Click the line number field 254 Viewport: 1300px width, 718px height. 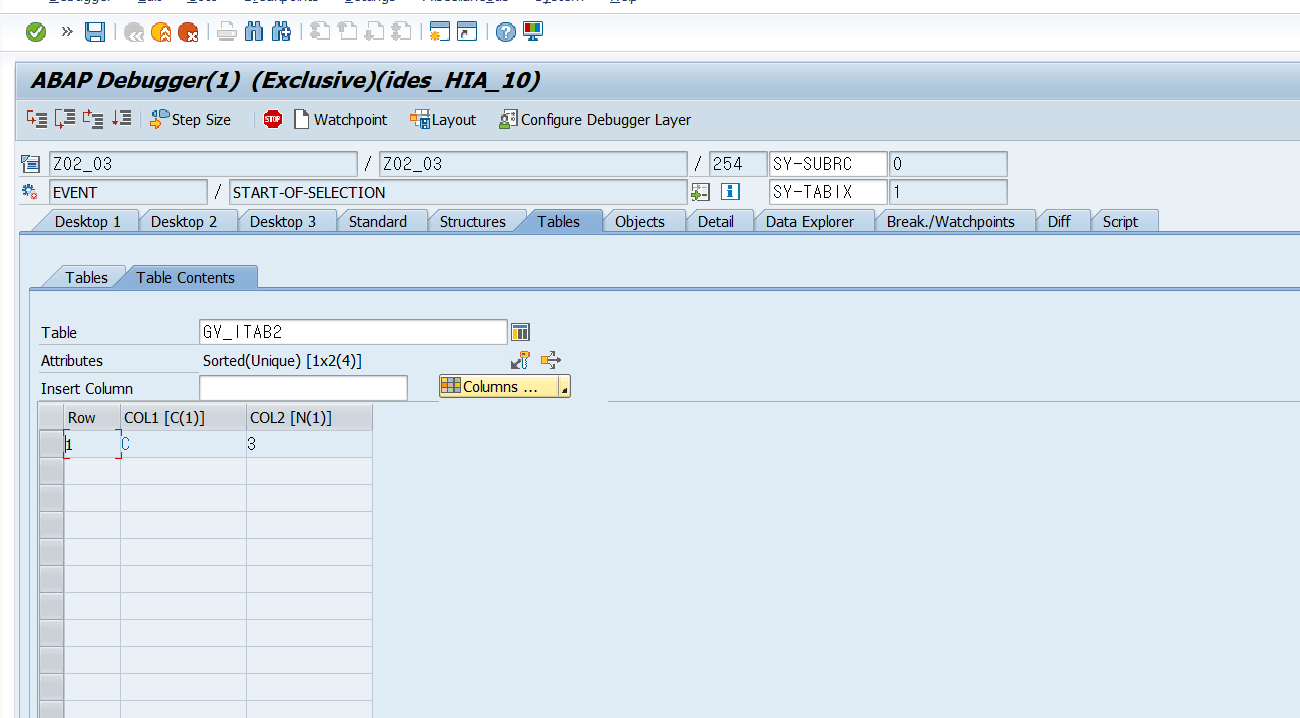739,164
